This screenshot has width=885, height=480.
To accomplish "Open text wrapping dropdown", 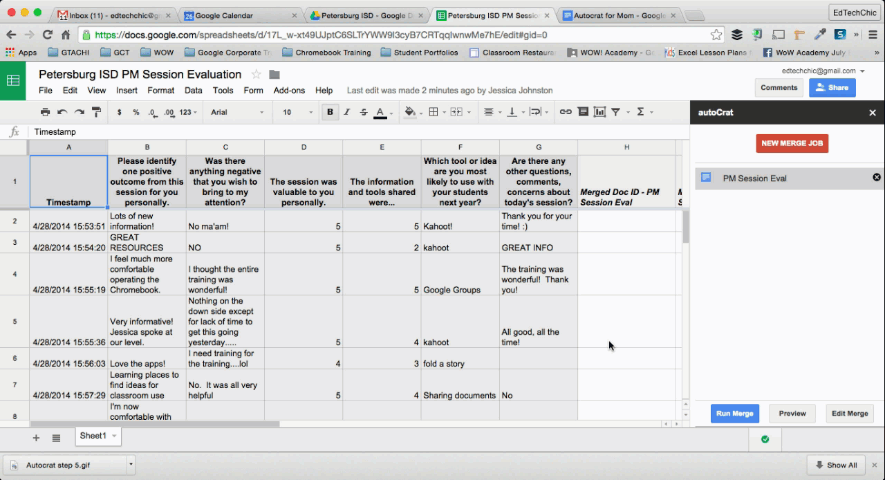I will pyautogui.click(x=538, y=112).
